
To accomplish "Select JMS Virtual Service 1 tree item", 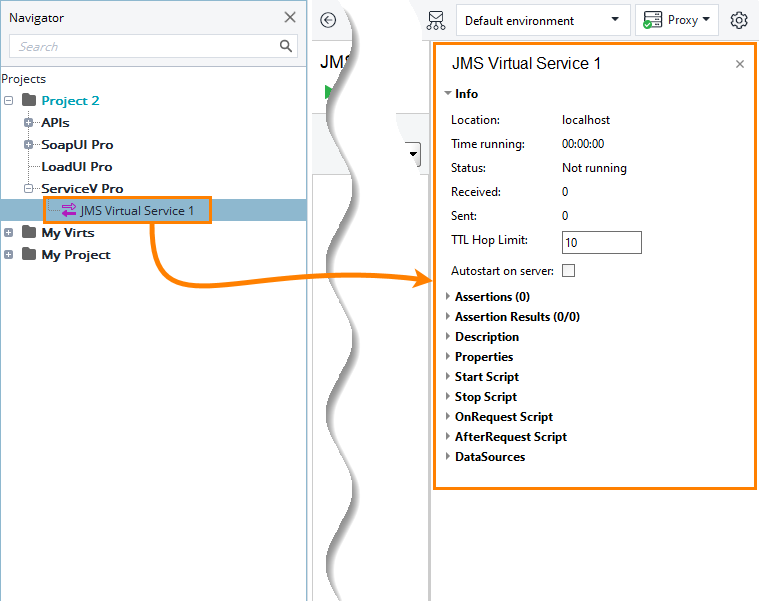I will 137,210.
